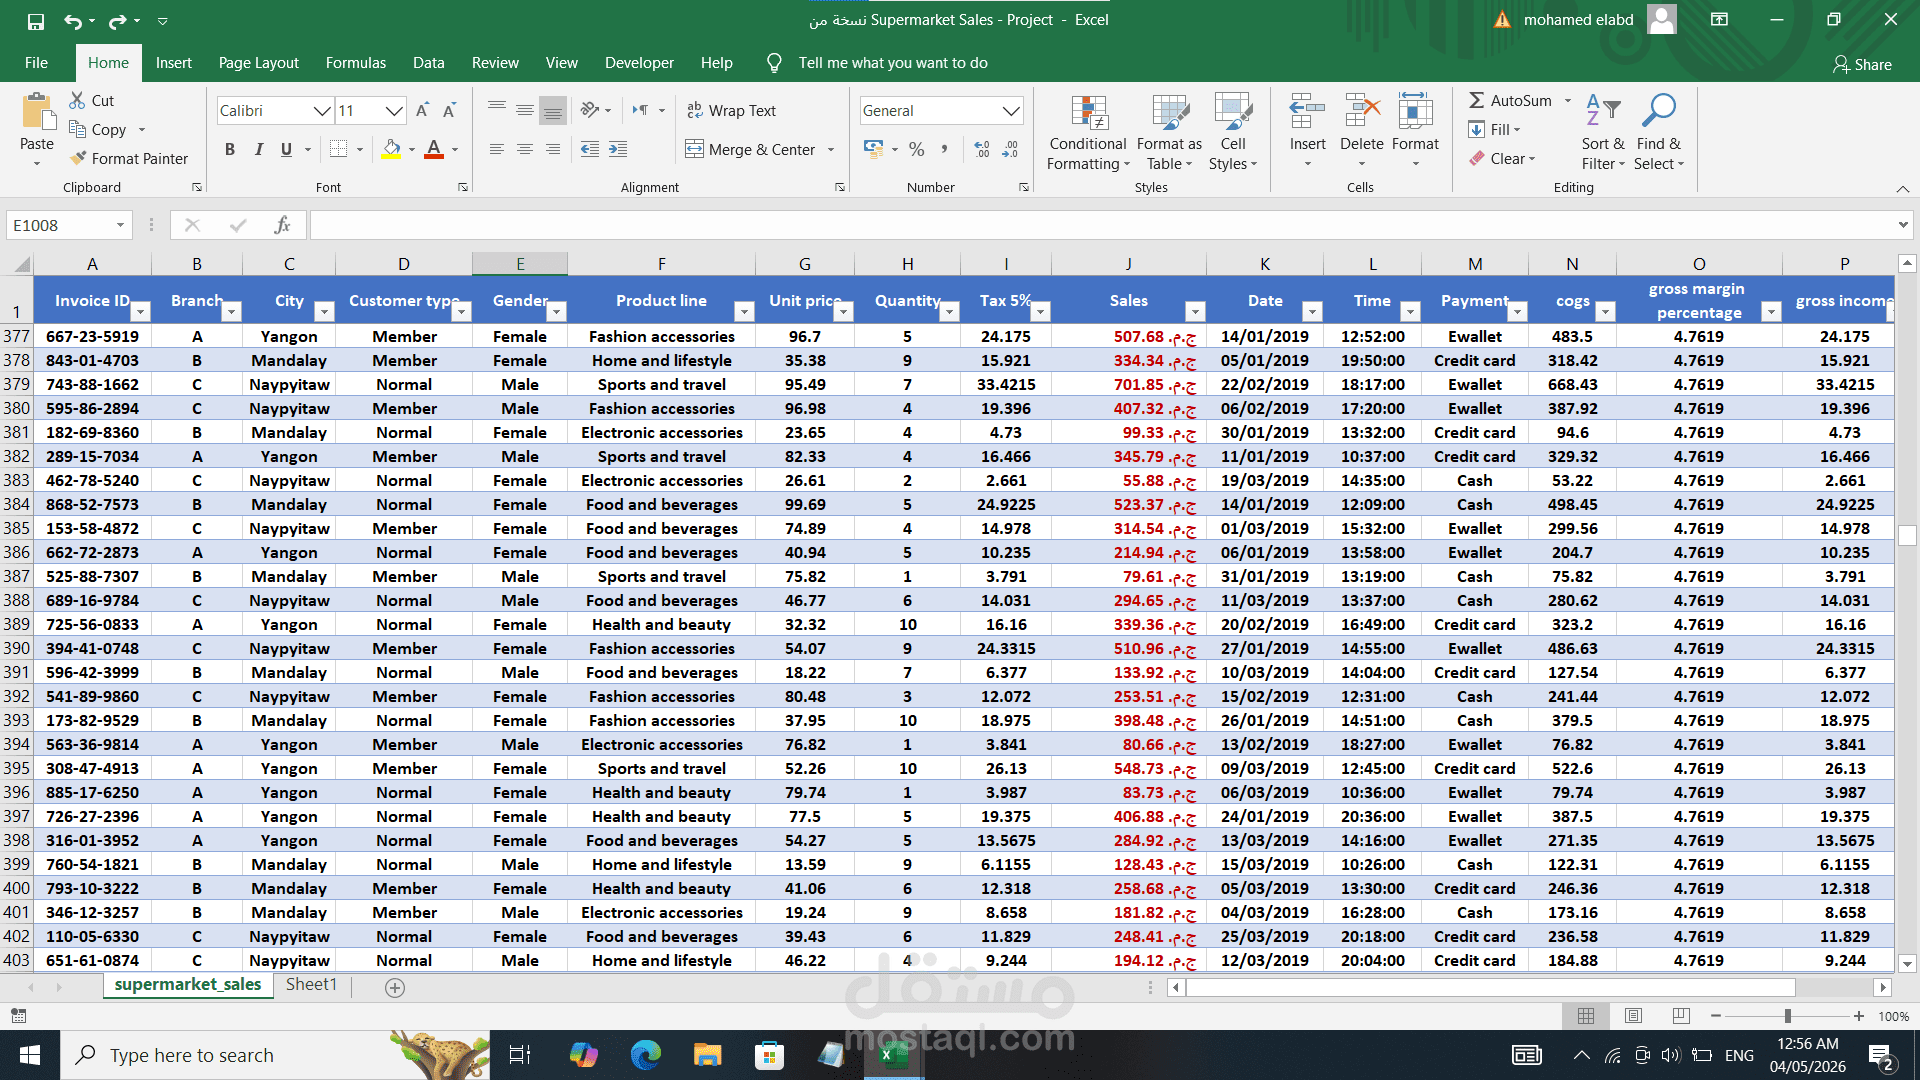Image resolution: width=1920 pixels, height=1080 pixels.
Task: Switch to the Insert tab
Action: tap(173, 62)
